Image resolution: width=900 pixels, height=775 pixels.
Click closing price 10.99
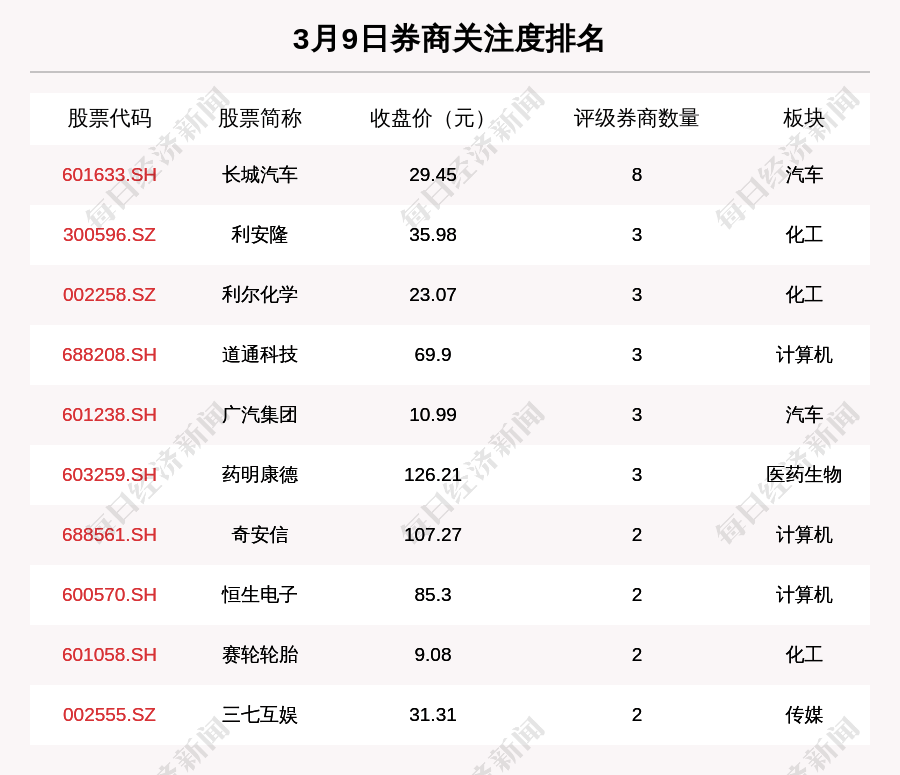tap(433, 414)
